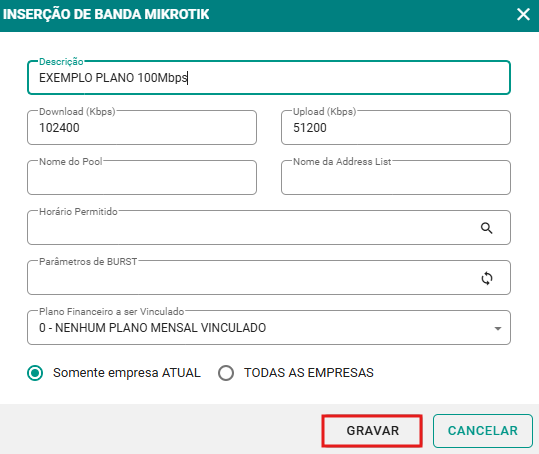Focus the Nome da Address List field
The image size is (539, 454).
[x=396, y=178]
